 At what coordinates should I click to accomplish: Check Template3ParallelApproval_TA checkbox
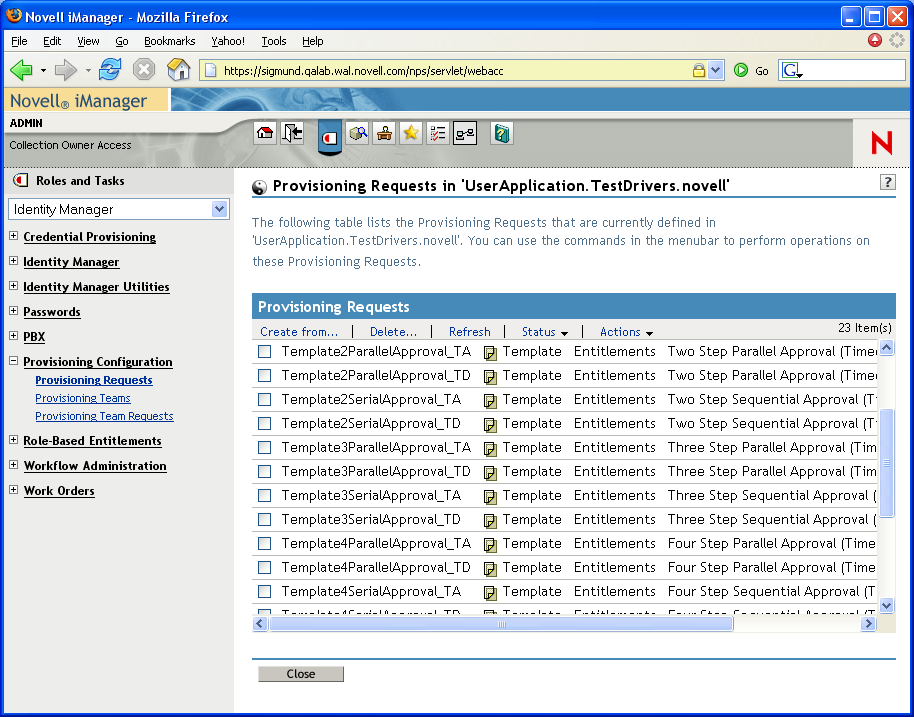click(x=265, y=447)
